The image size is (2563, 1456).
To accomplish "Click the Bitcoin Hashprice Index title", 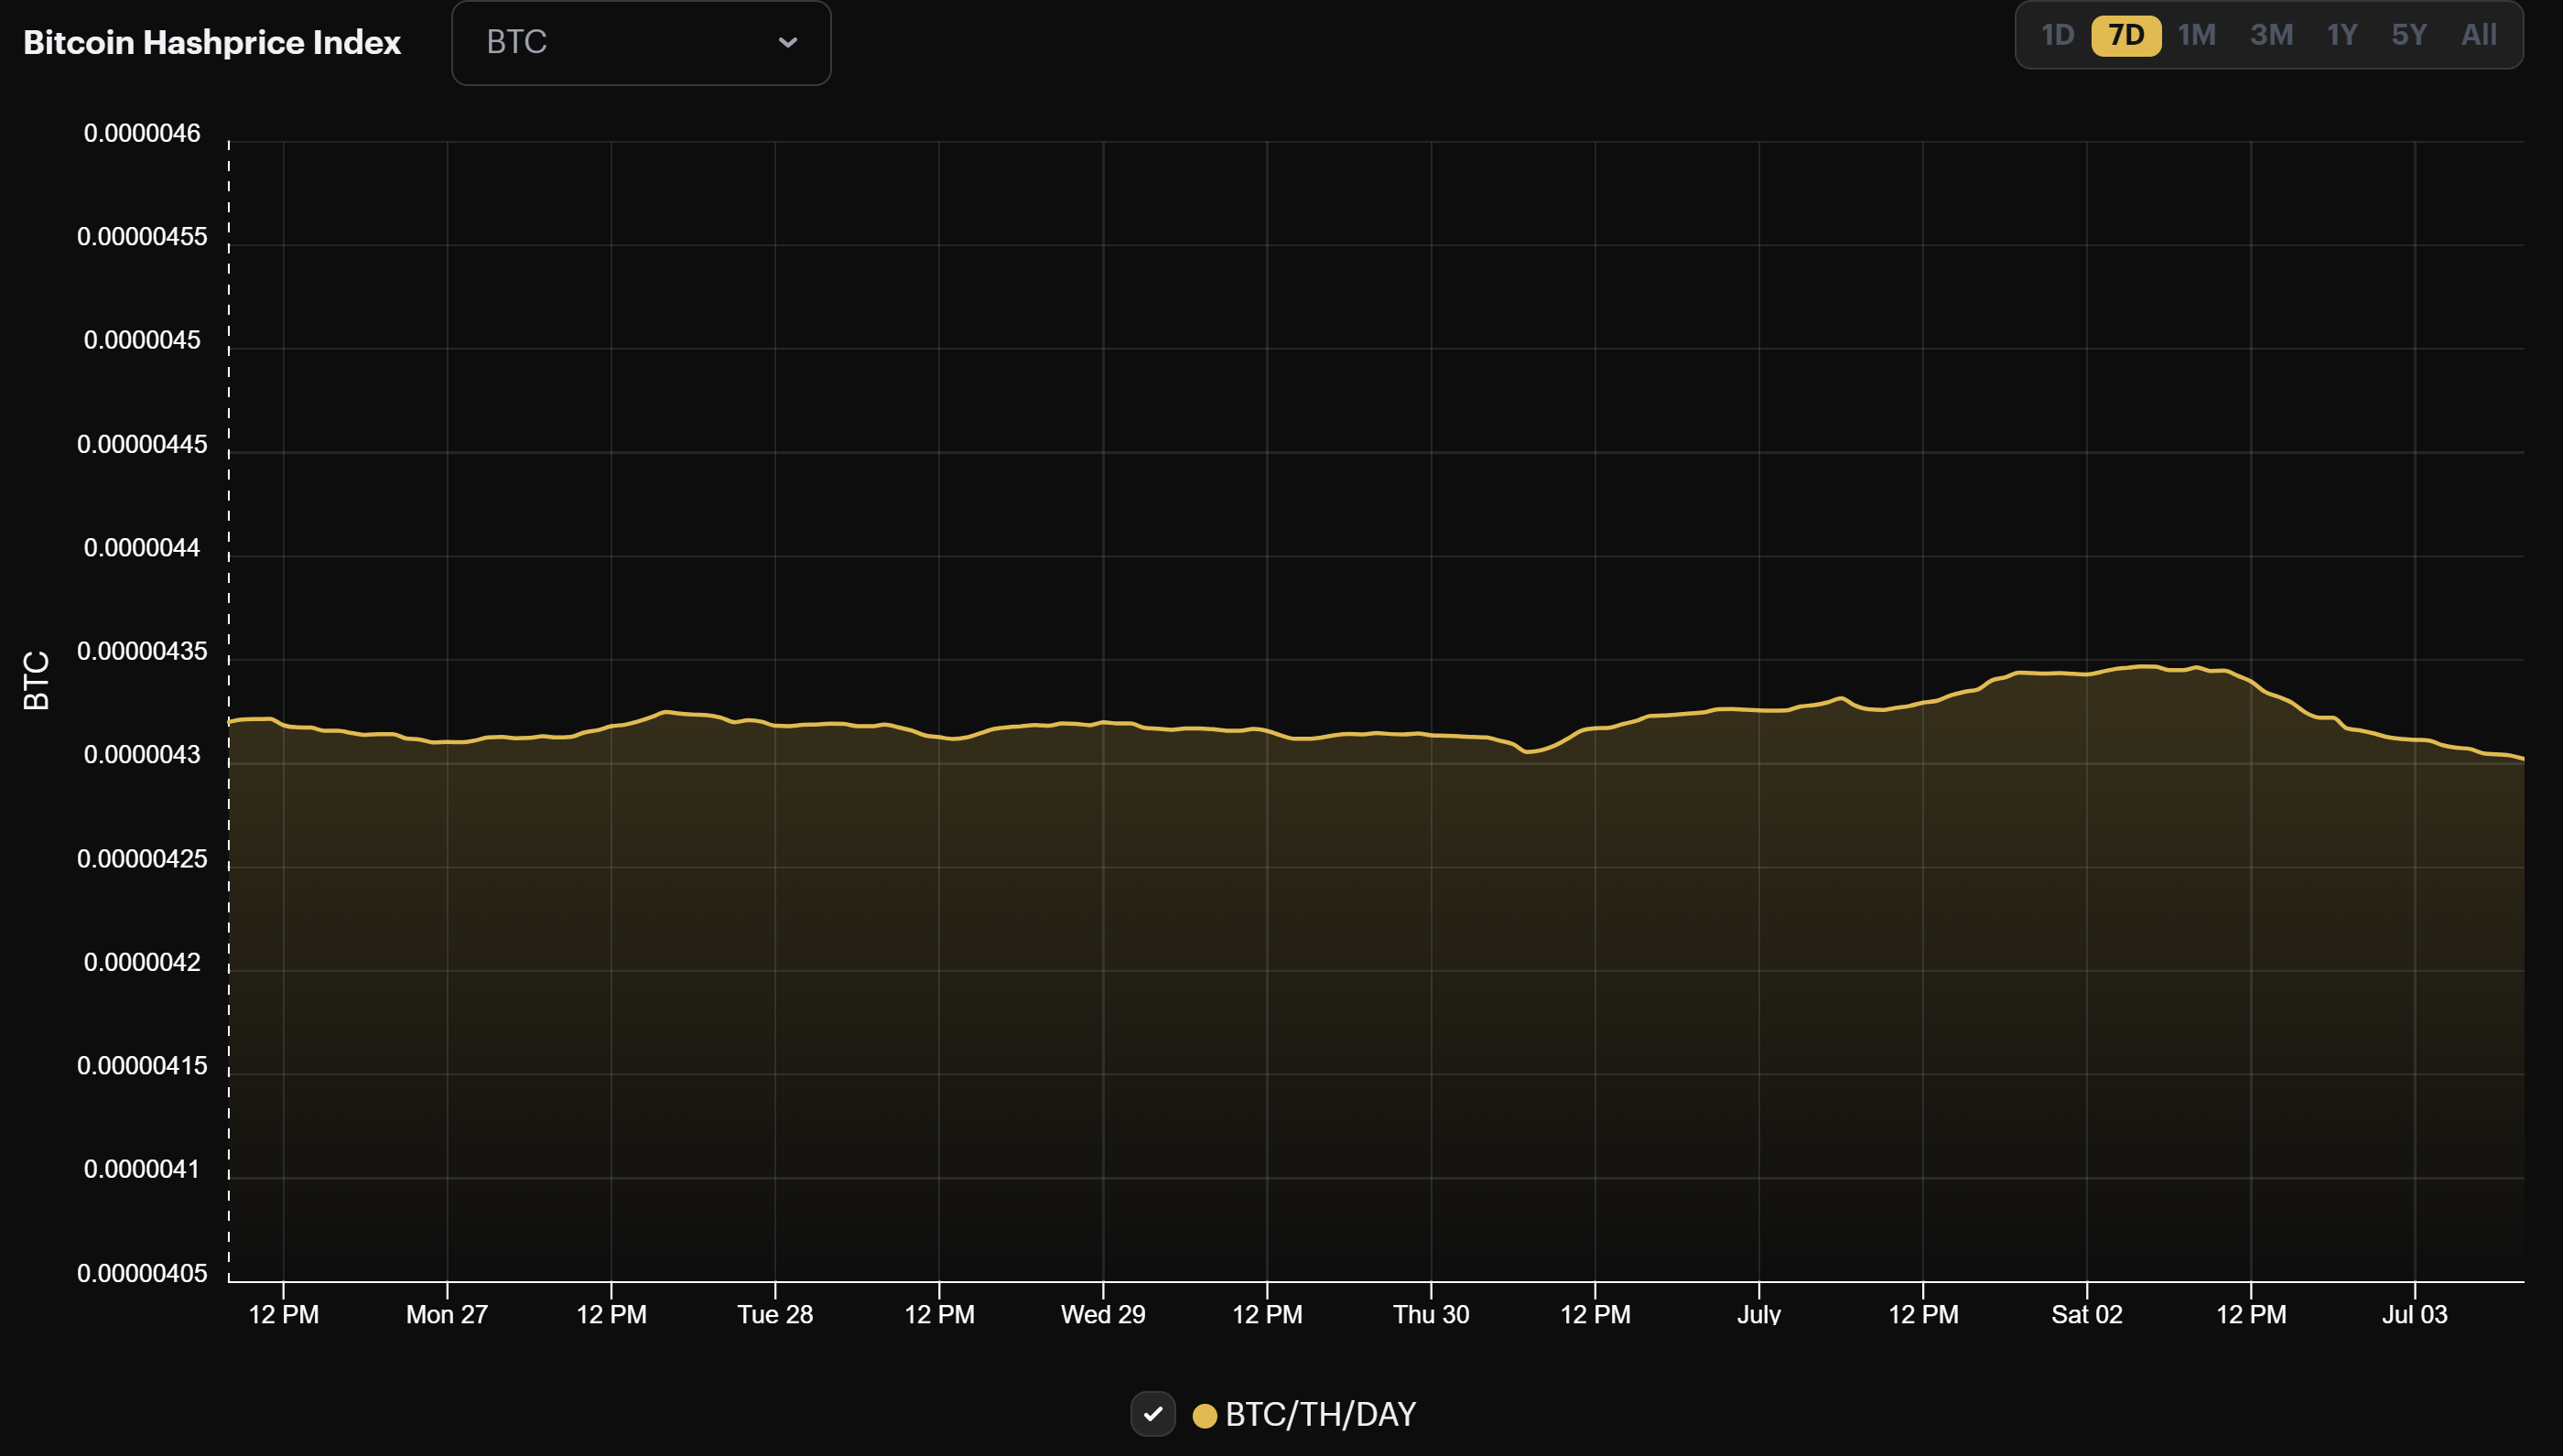I will pyautogui.click(x=212, y=42).
